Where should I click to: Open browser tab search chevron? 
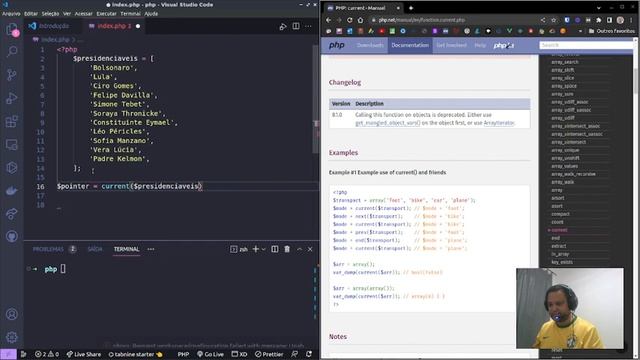pos(599,8)
